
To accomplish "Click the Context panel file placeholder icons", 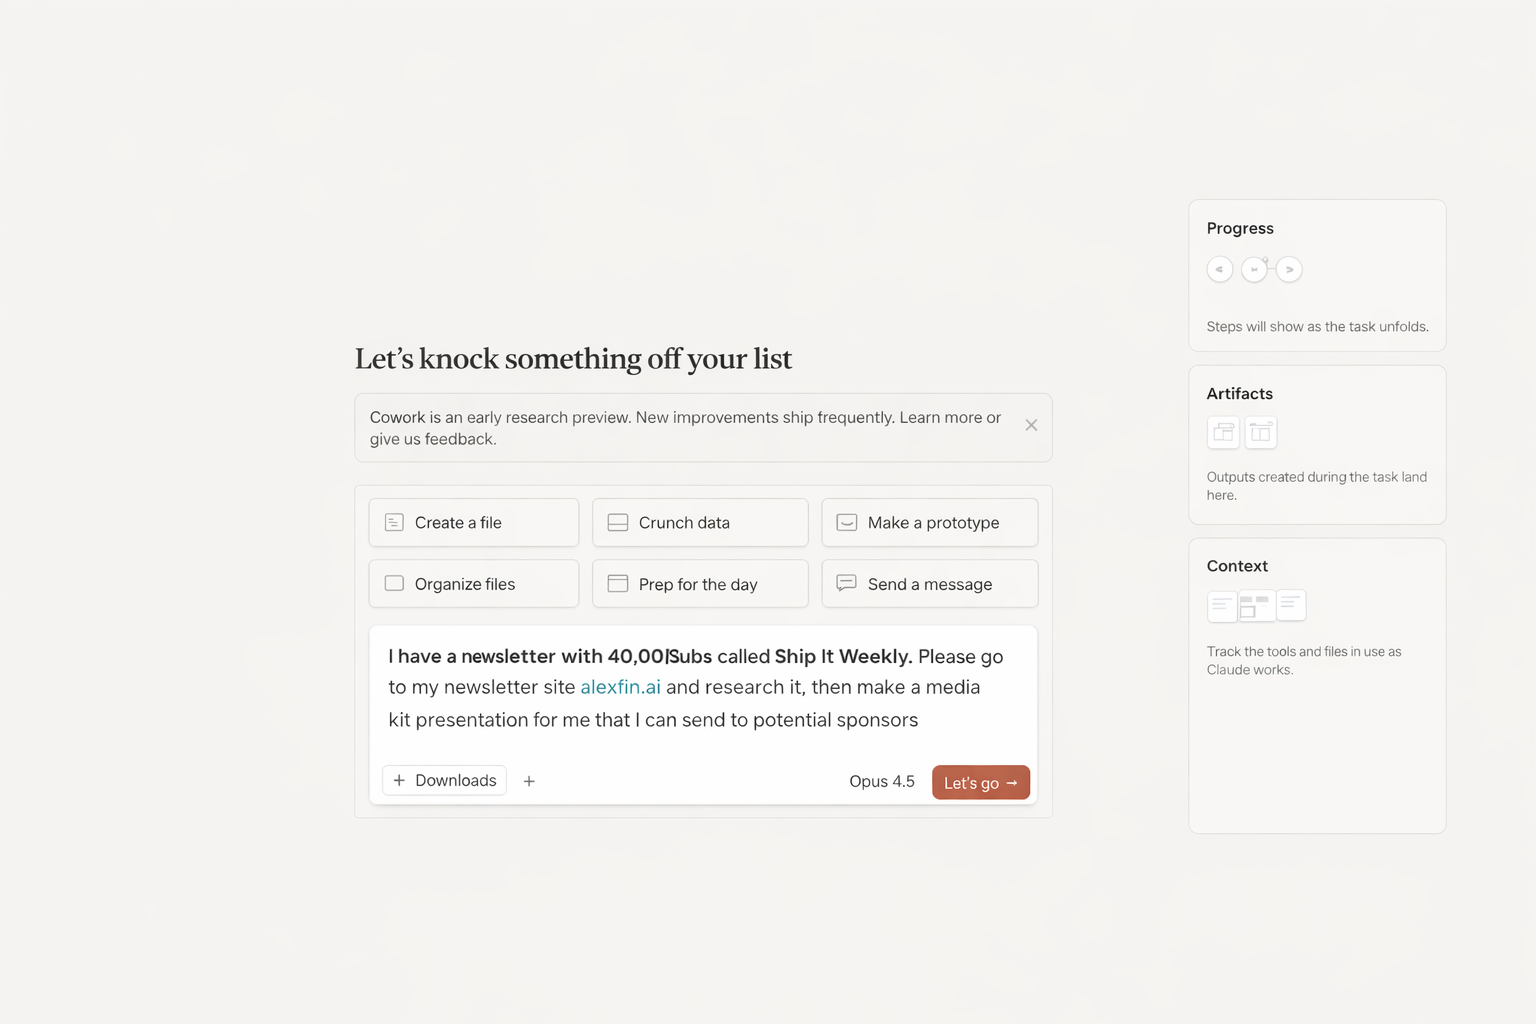I will click(1256, 606).
